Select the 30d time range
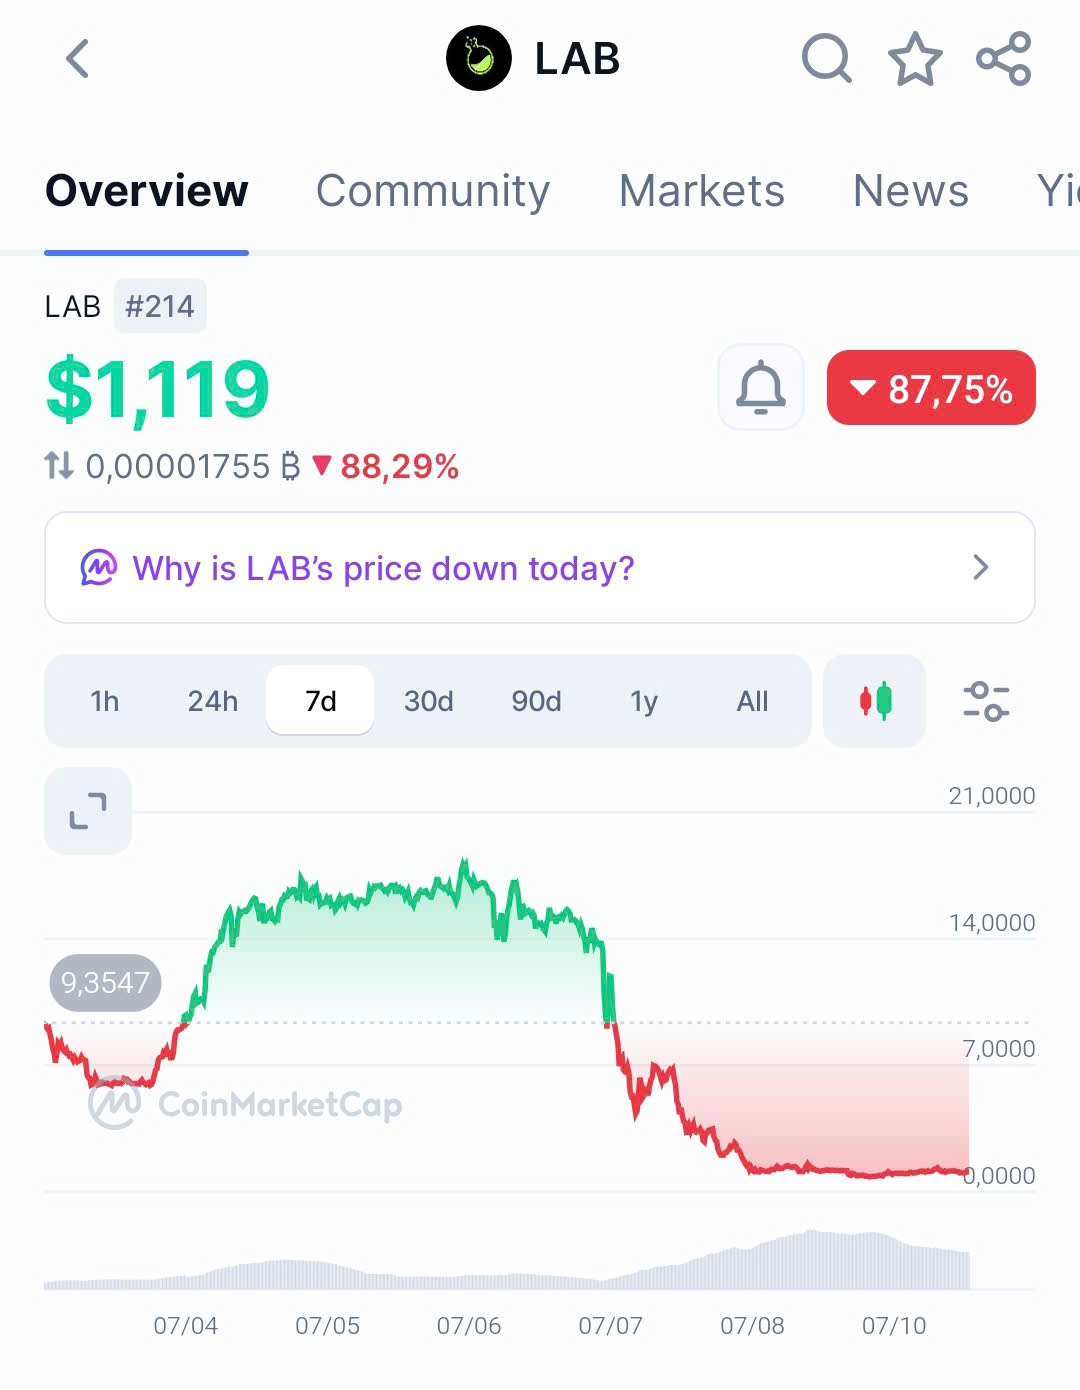The image size is (1080, 1390). (429, 701)
